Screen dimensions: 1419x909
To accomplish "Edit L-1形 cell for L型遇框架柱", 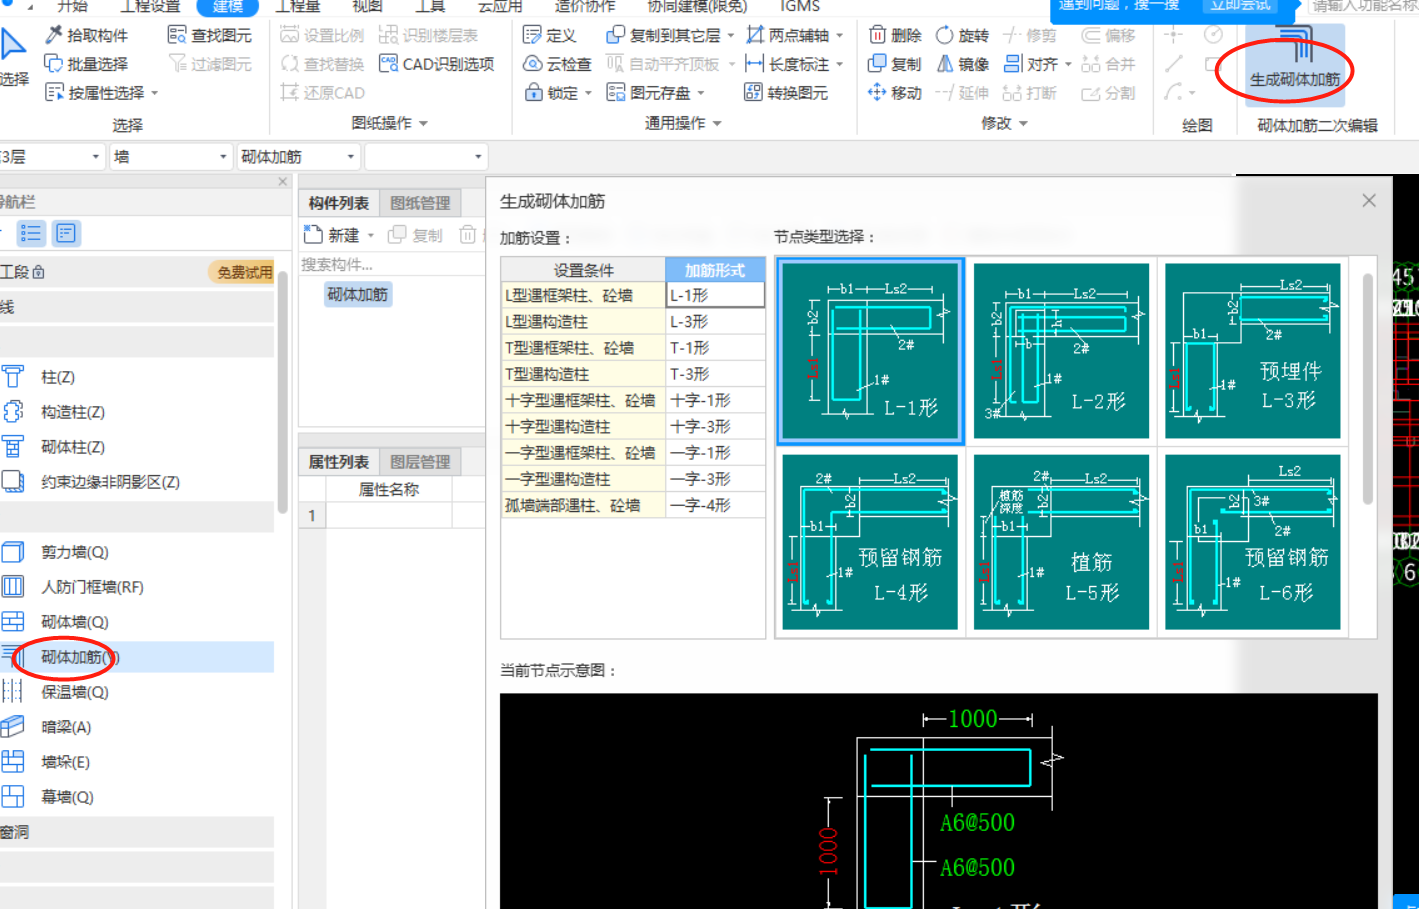I will point(716,295).
